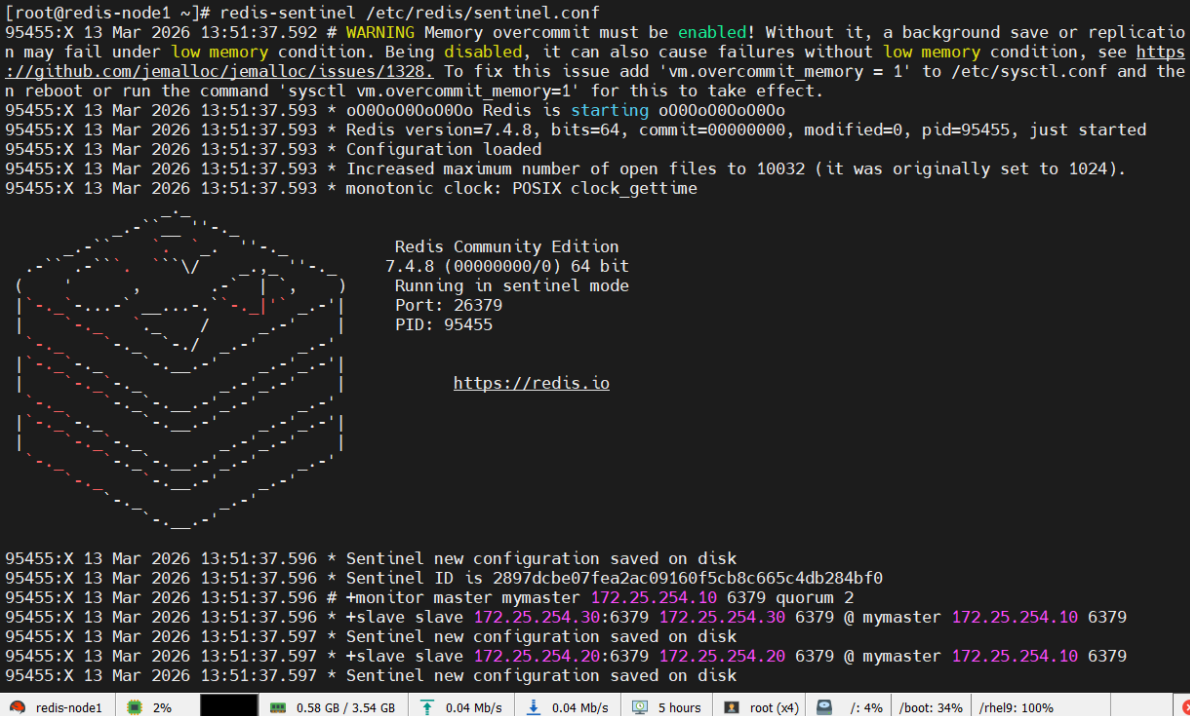The height and width of the screenshot is (716, 1190).
Task: Click the yellow 'WARNING' word
Action: tap(380, 33)
